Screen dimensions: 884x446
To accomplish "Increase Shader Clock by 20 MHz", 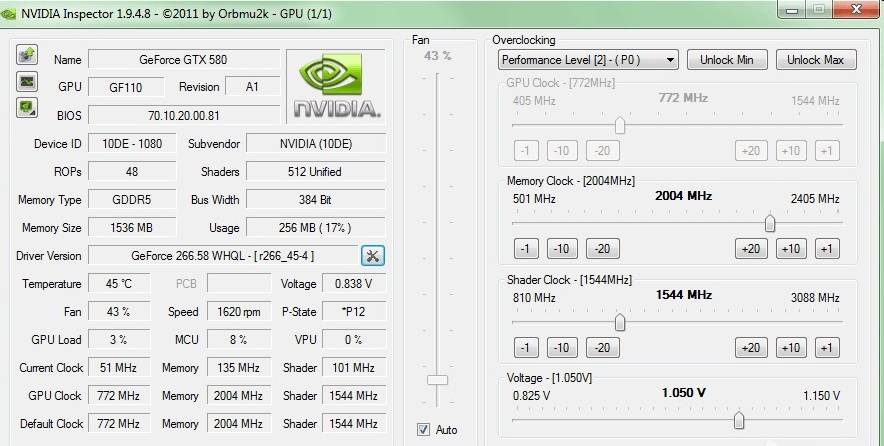I will (x=751, y=347).
